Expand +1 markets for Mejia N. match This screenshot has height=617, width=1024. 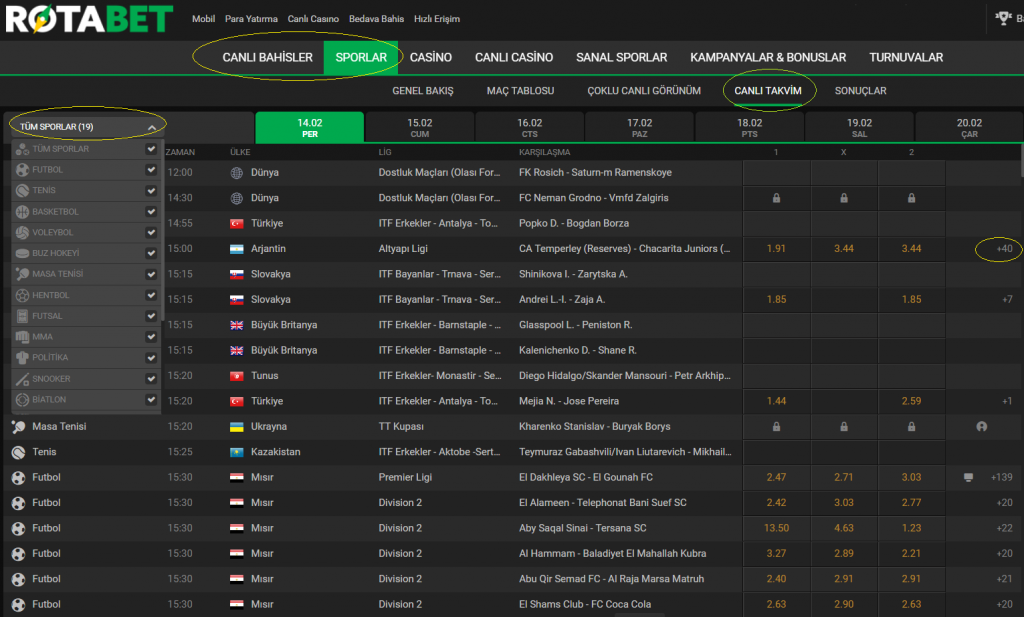tap(1007, 402)
